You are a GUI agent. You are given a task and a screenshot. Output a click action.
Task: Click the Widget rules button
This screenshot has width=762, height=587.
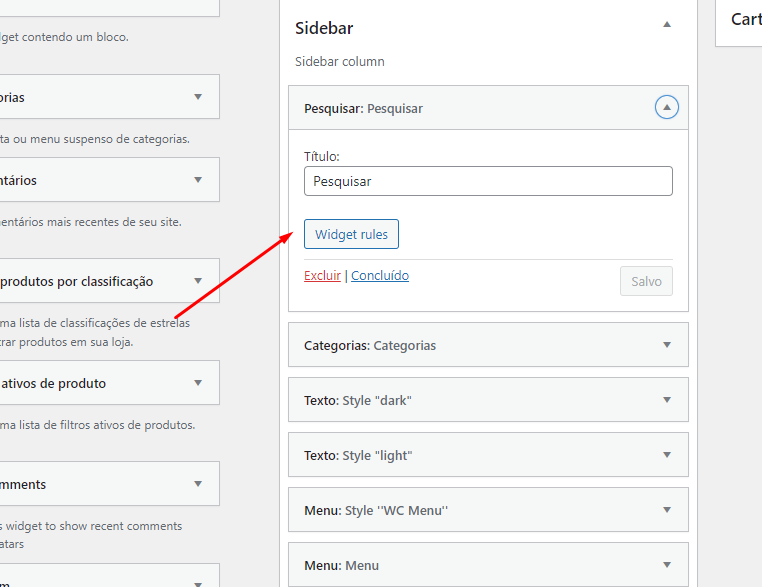point(352,235)
